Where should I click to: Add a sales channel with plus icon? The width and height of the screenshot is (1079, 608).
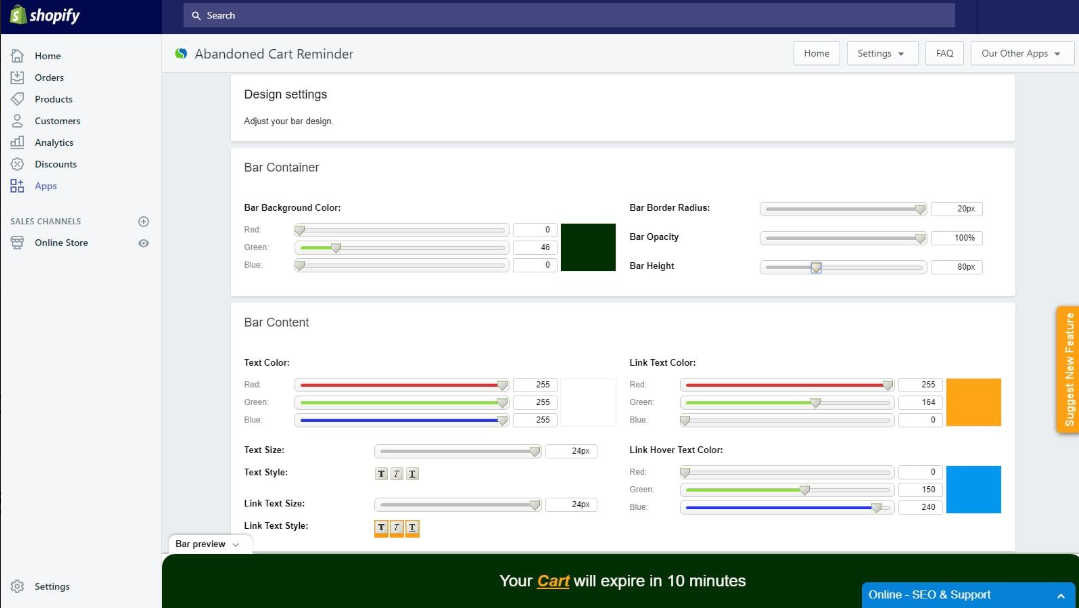pos(143,221)
